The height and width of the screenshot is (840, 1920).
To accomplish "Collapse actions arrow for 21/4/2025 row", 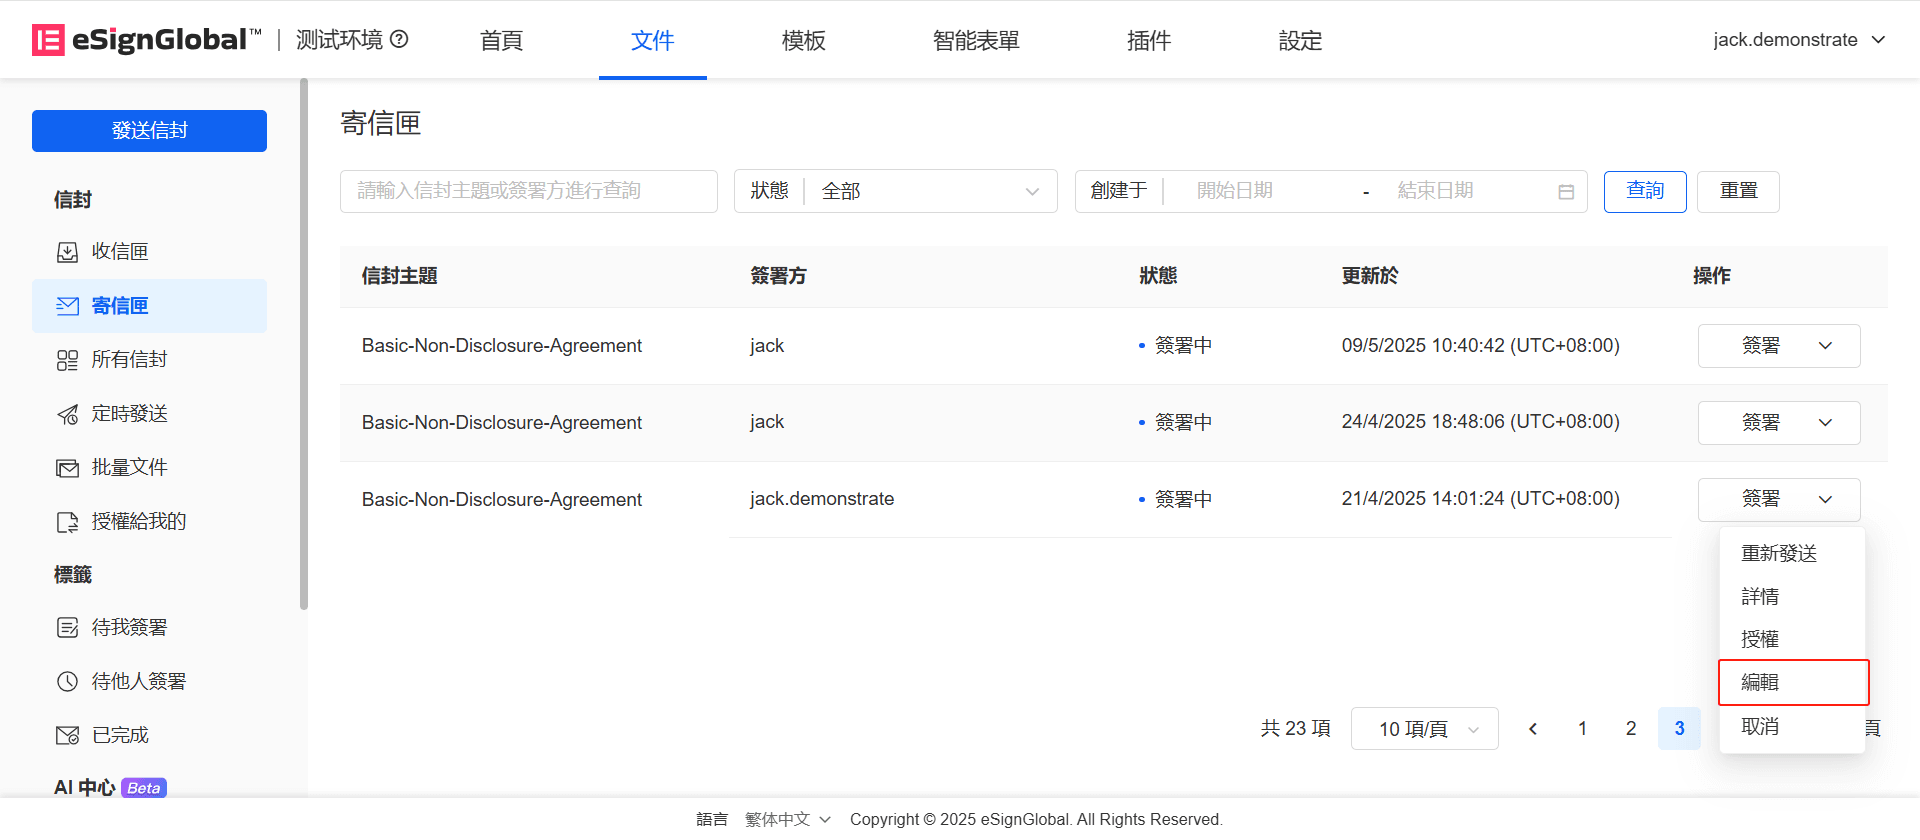I will coord(1825,499).
